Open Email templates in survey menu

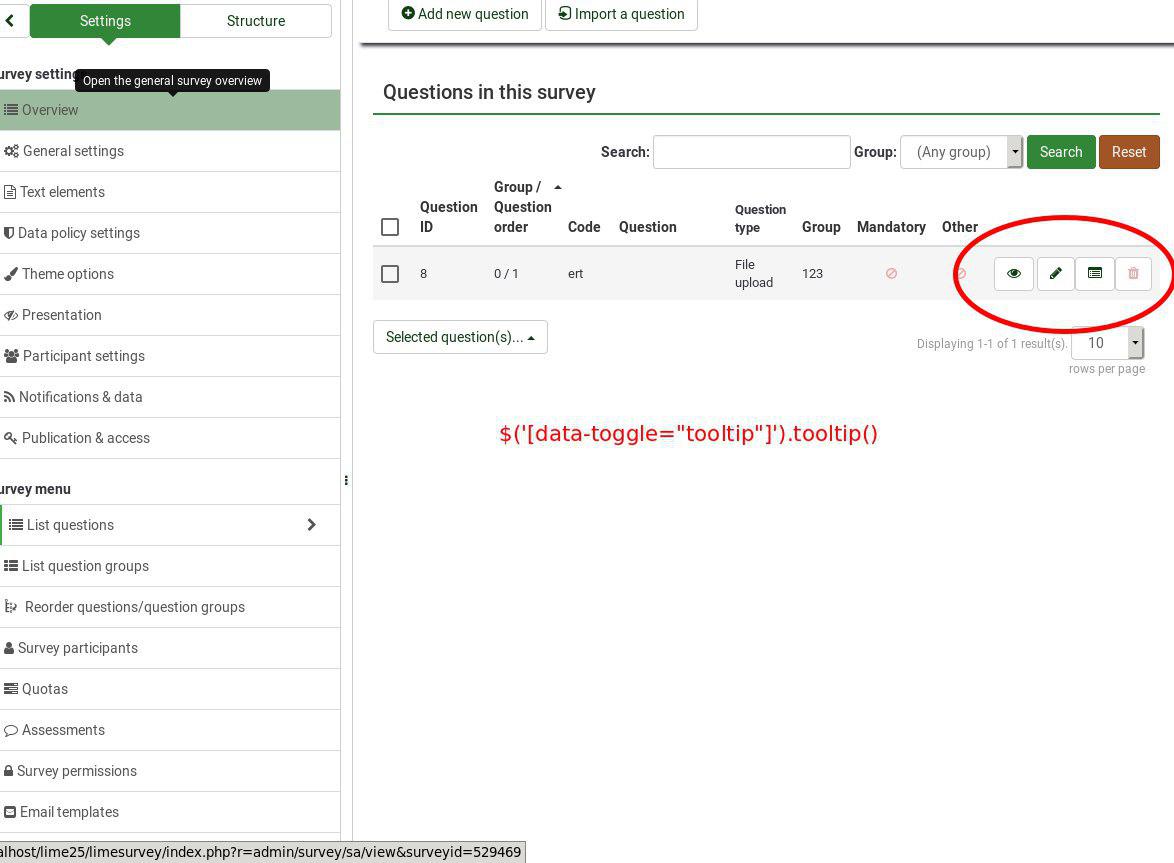(69, 812)
